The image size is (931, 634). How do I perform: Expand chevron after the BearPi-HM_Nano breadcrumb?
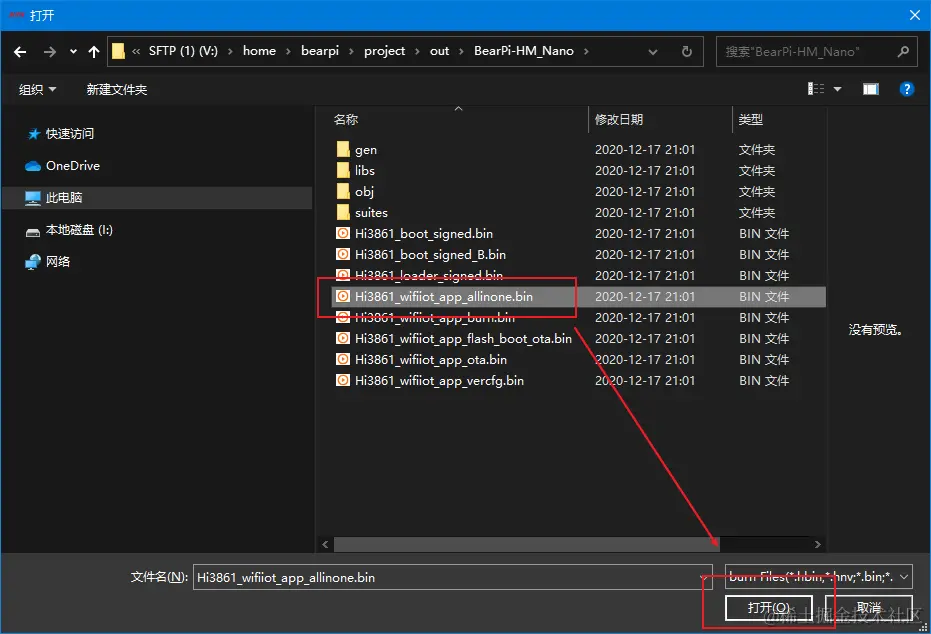[586, 52]
